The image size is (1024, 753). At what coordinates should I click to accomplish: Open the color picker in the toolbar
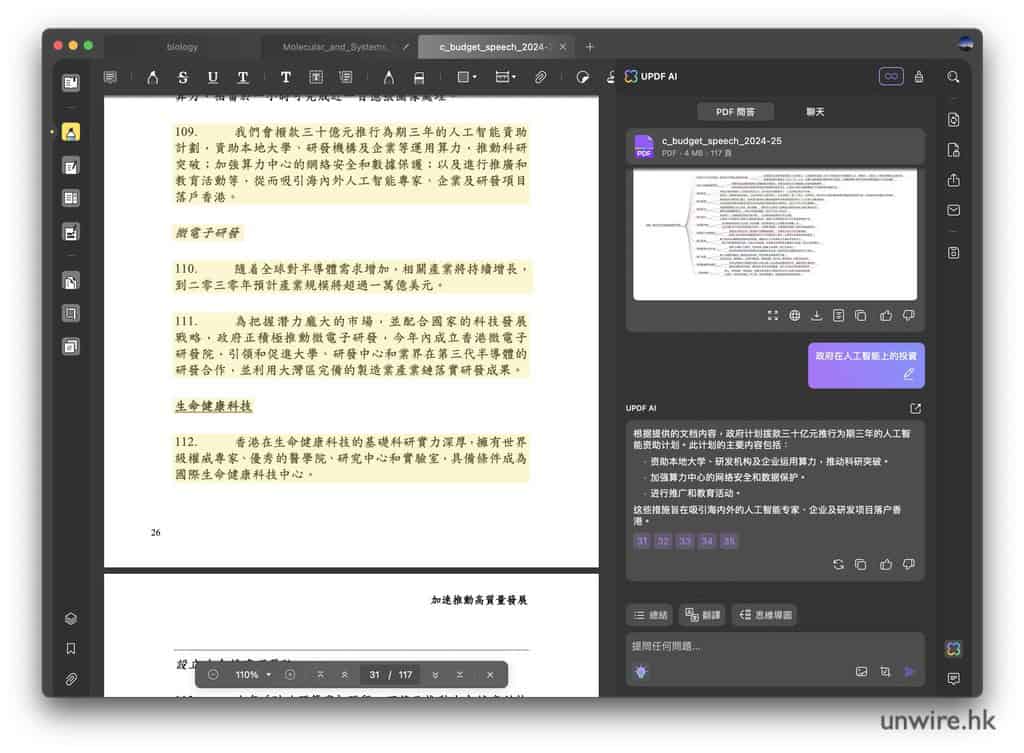583,77
